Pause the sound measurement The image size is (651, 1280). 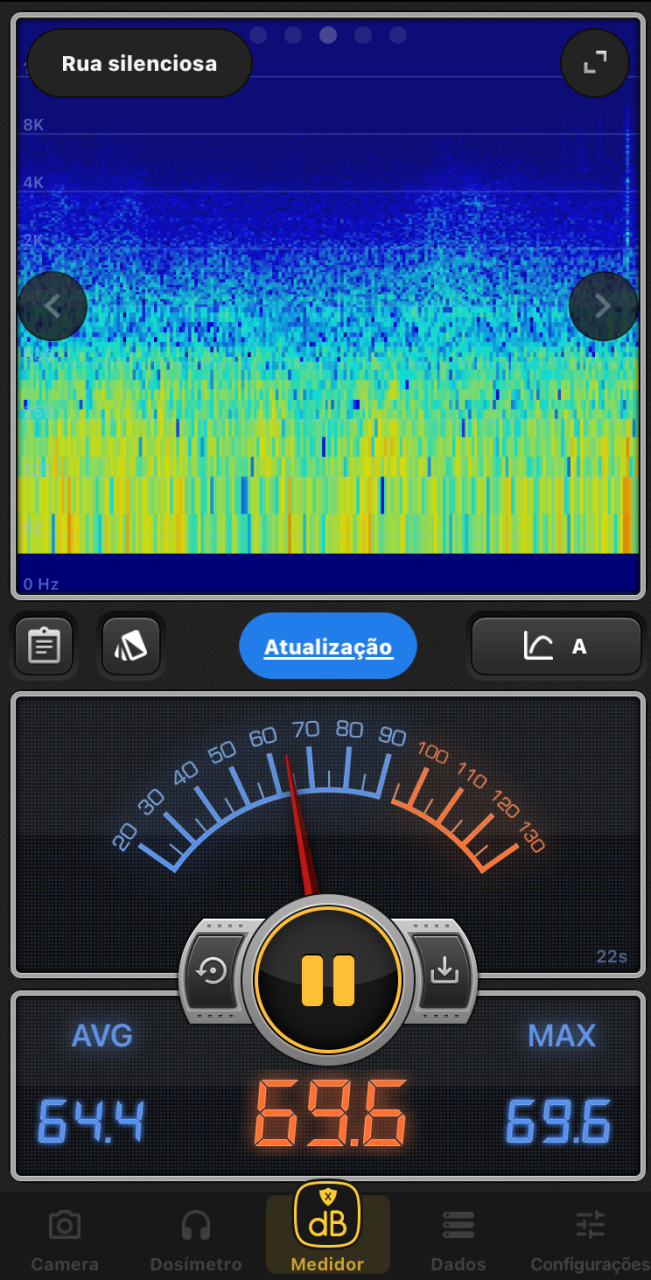[328, 979]
